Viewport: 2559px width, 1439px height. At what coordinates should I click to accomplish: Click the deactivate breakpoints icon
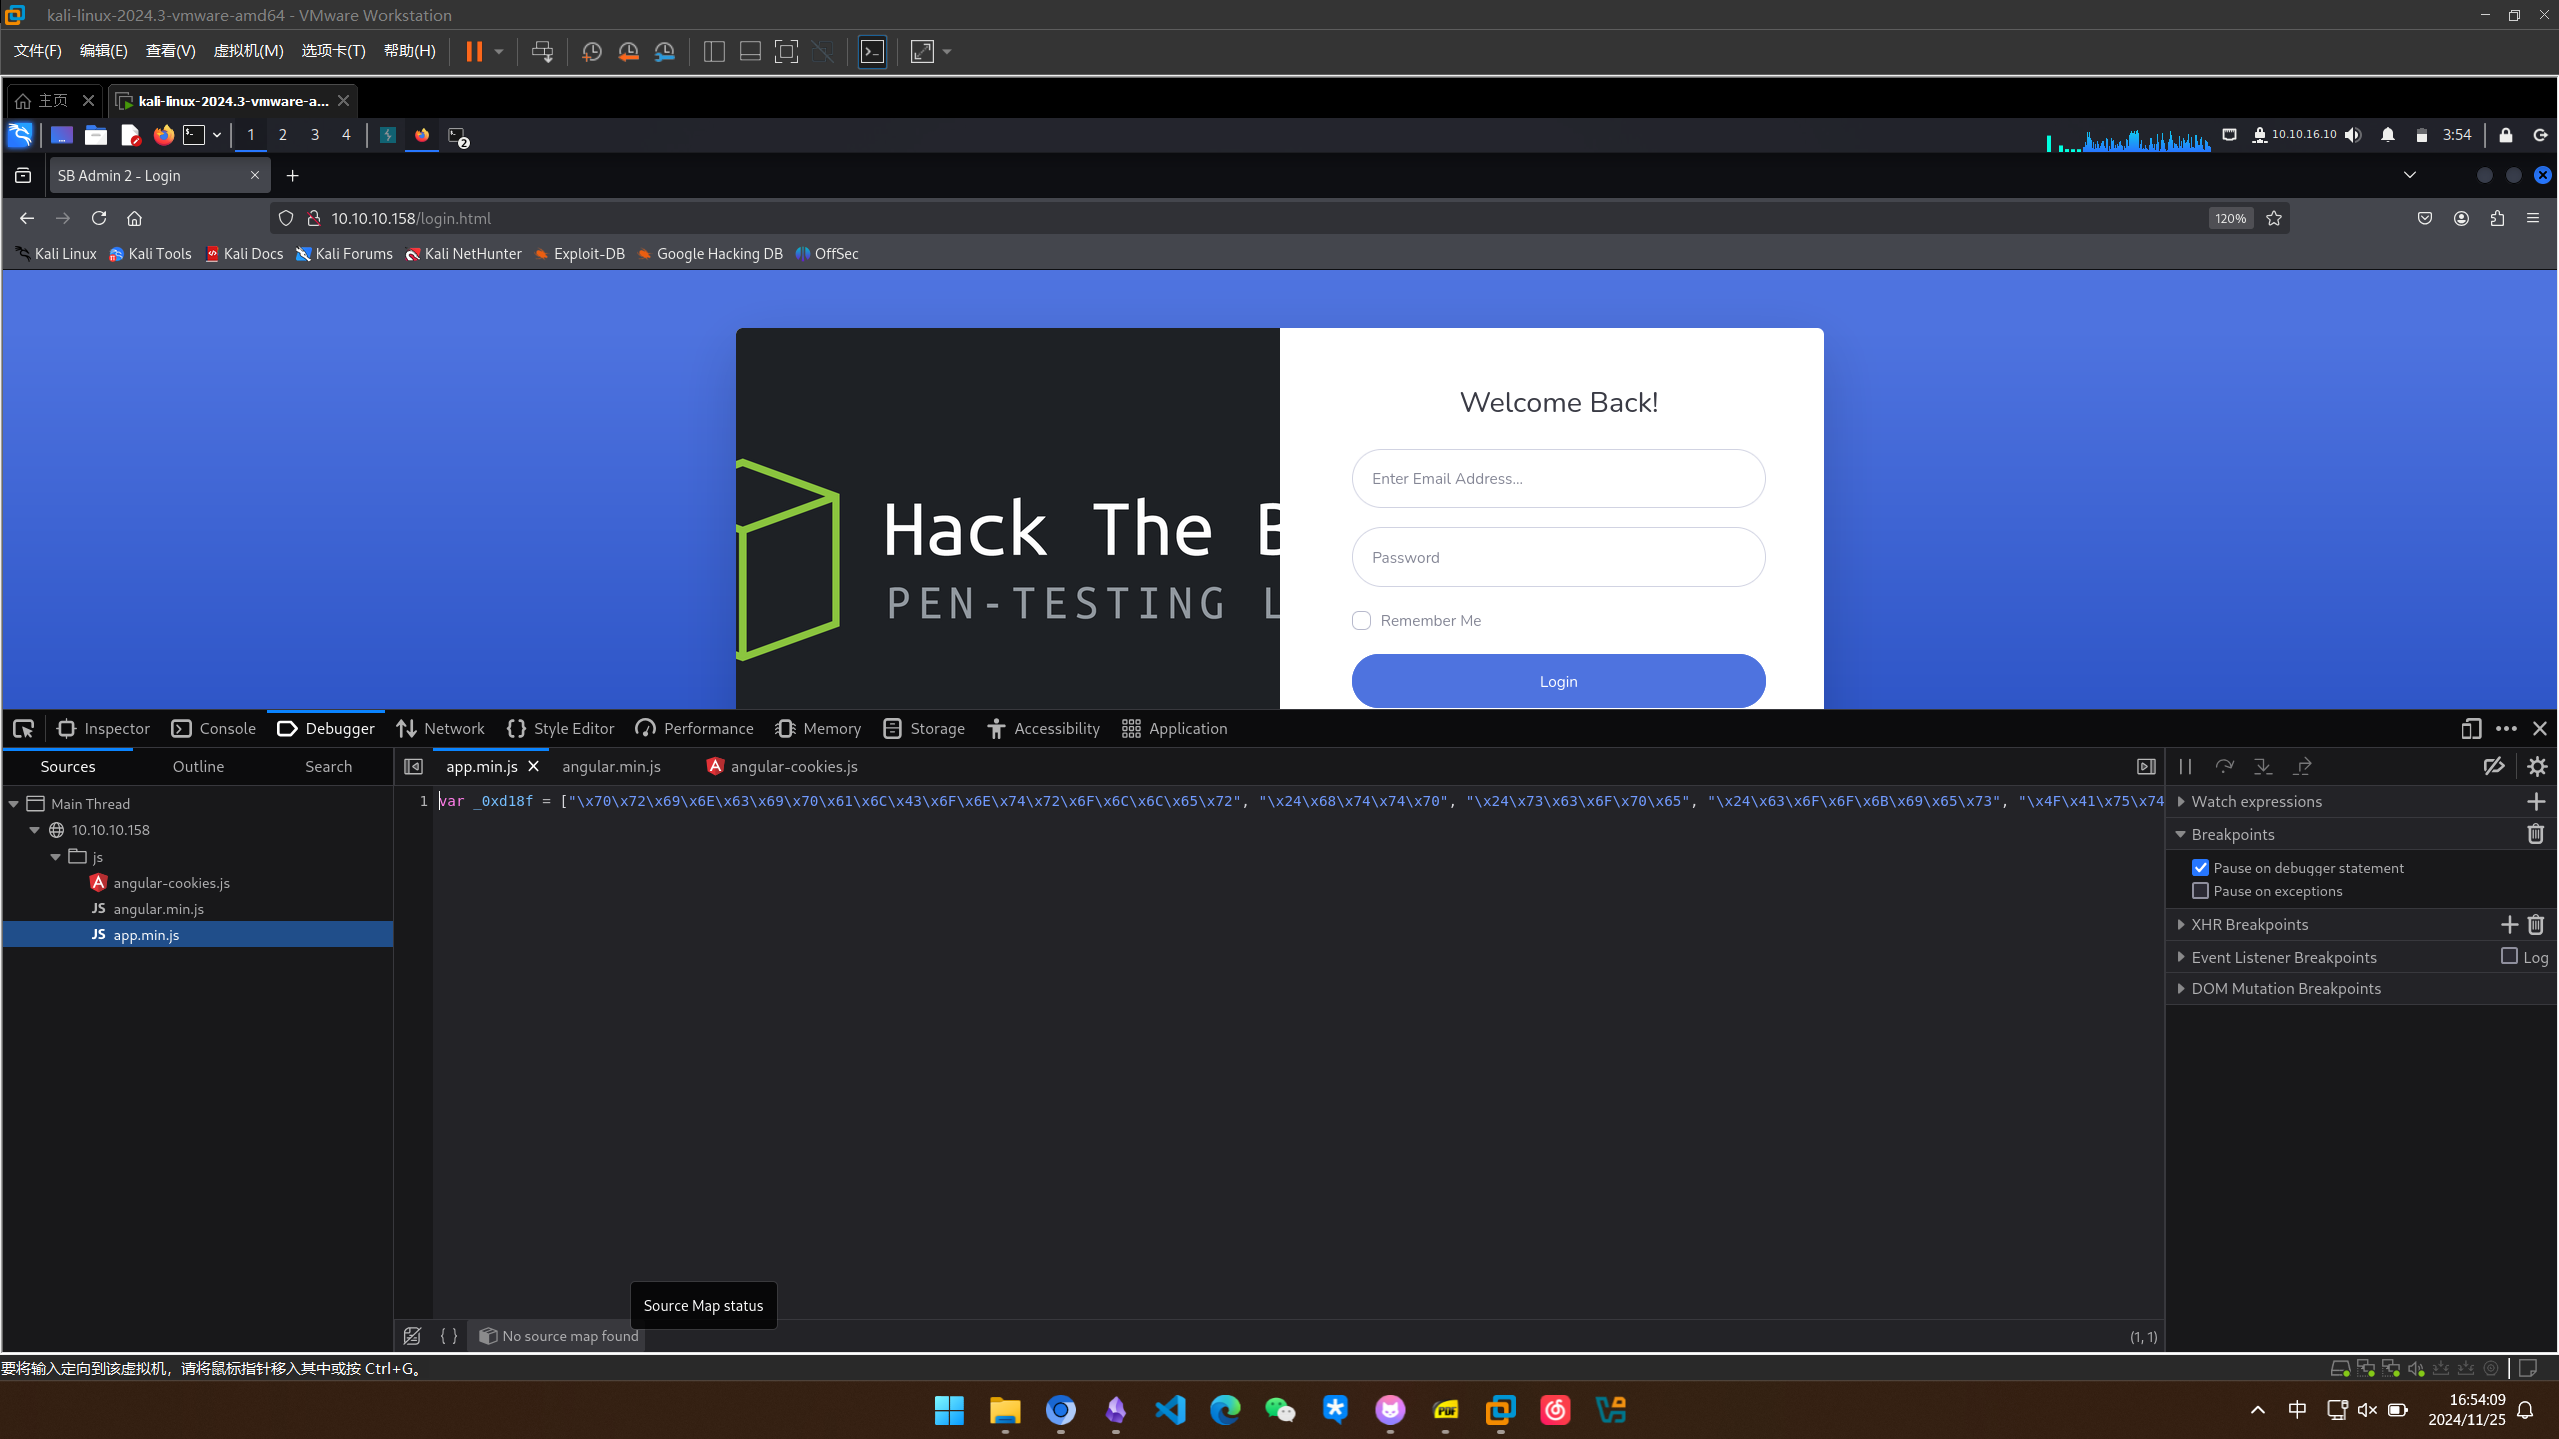pyautogui.click(x=2494, y=767)
